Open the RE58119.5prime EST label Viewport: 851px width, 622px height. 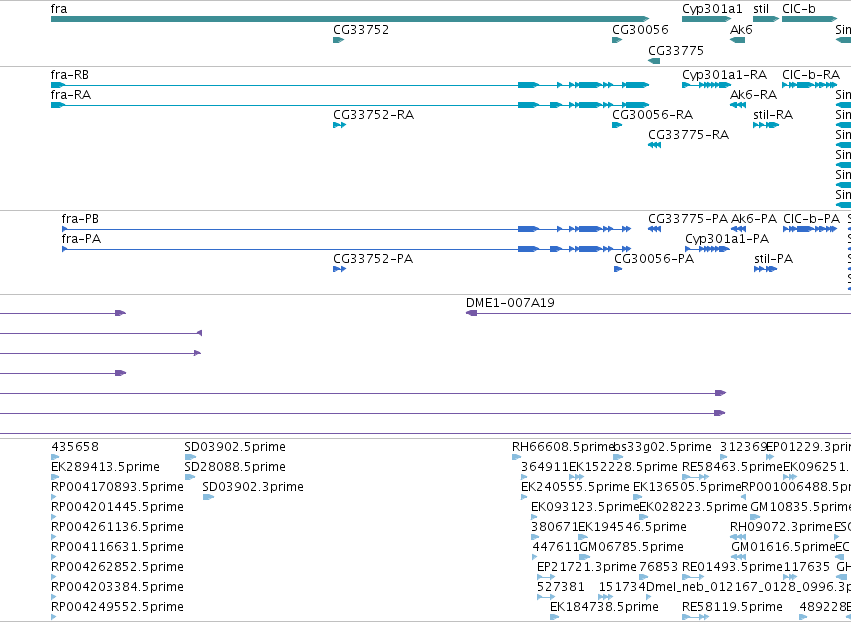pos(732,608)
